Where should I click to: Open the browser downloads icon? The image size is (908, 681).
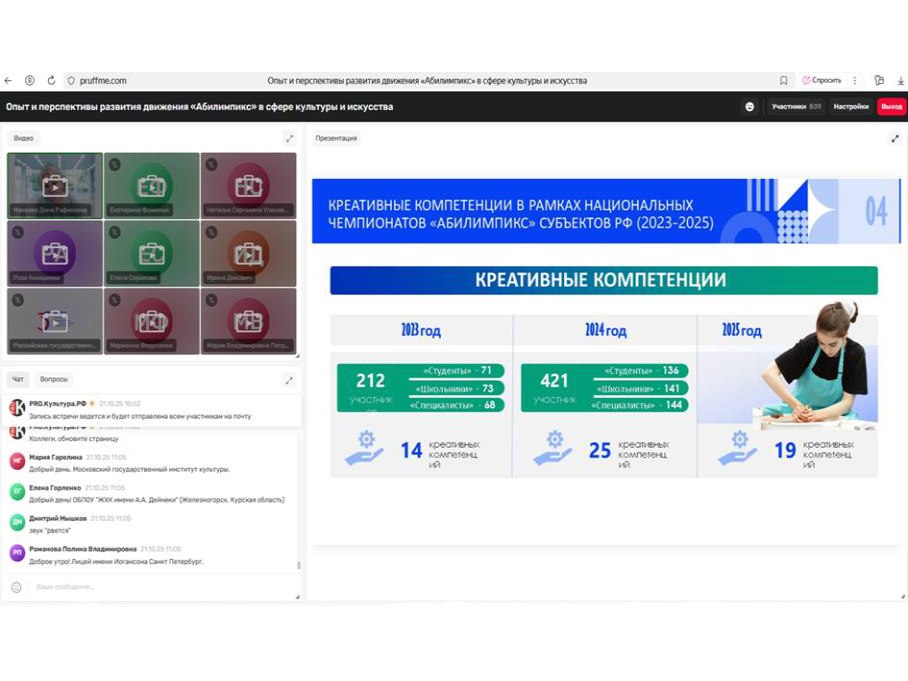click(900, 81)
